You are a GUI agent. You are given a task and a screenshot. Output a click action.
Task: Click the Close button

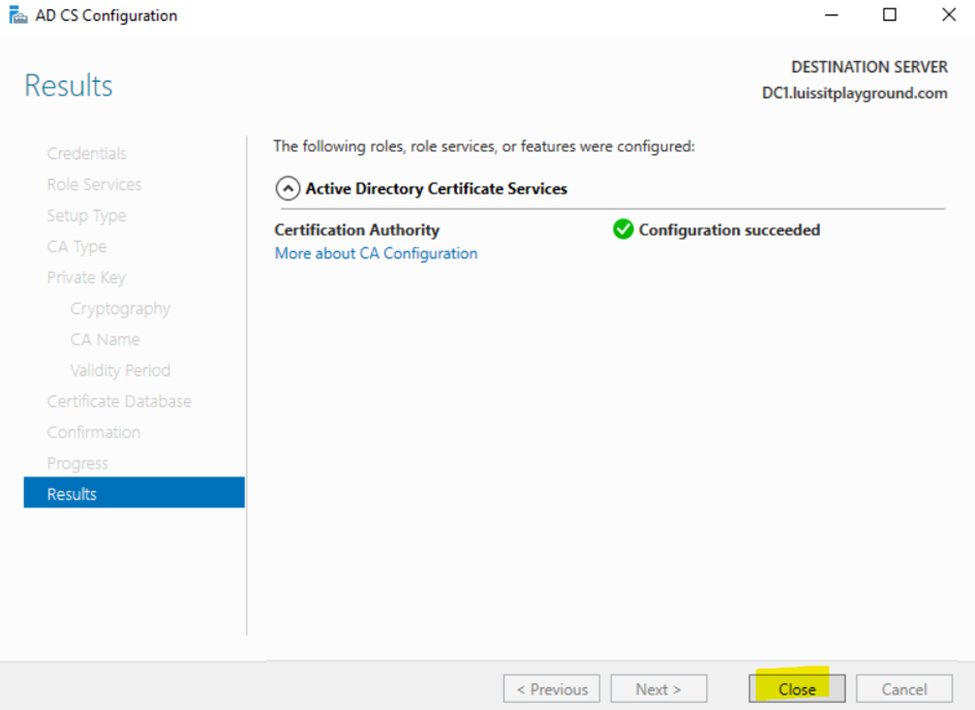797,689
